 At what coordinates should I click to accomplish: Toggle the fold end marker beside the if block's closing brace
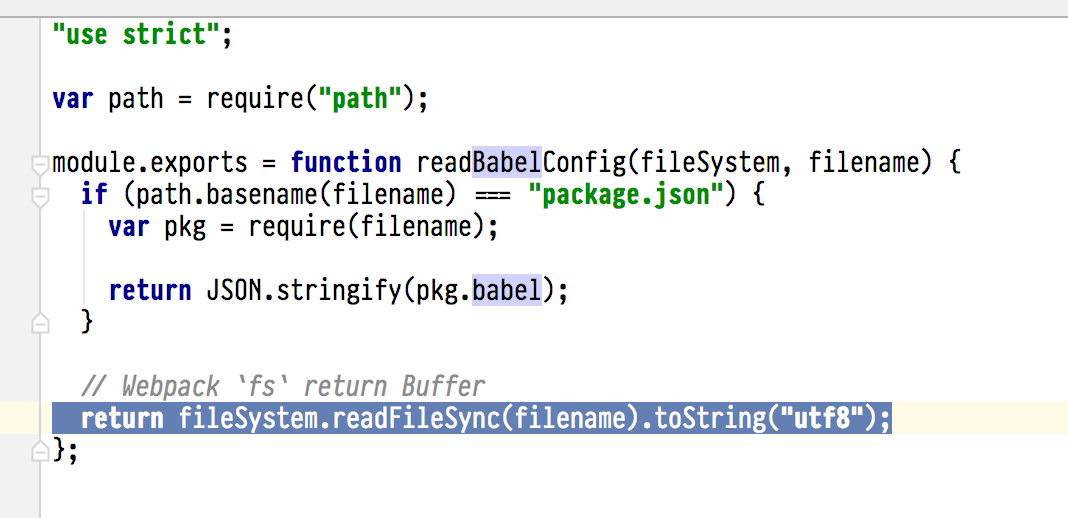tap(40, 323)
